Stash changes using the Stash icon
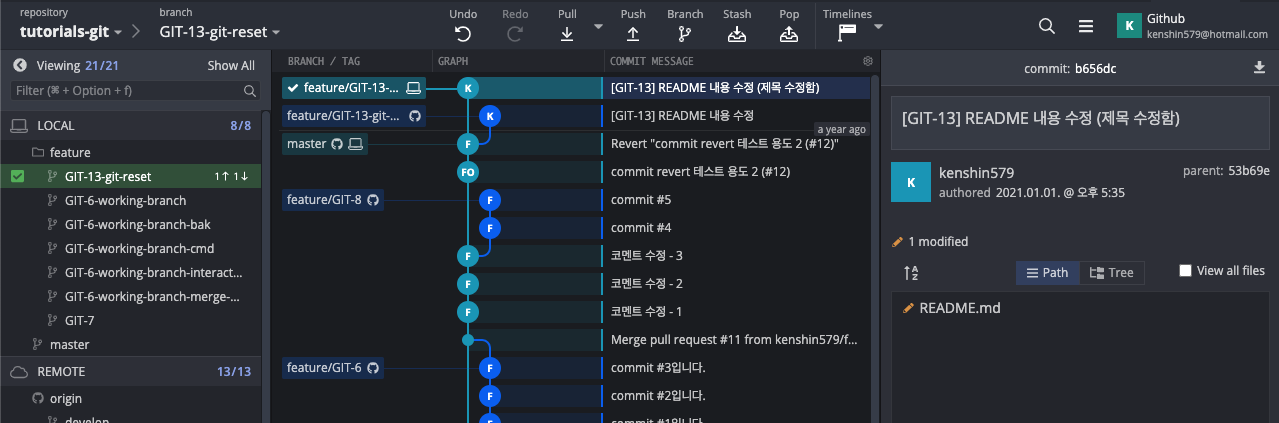Viewport: 1279px width, 423px height. [737, 34]
